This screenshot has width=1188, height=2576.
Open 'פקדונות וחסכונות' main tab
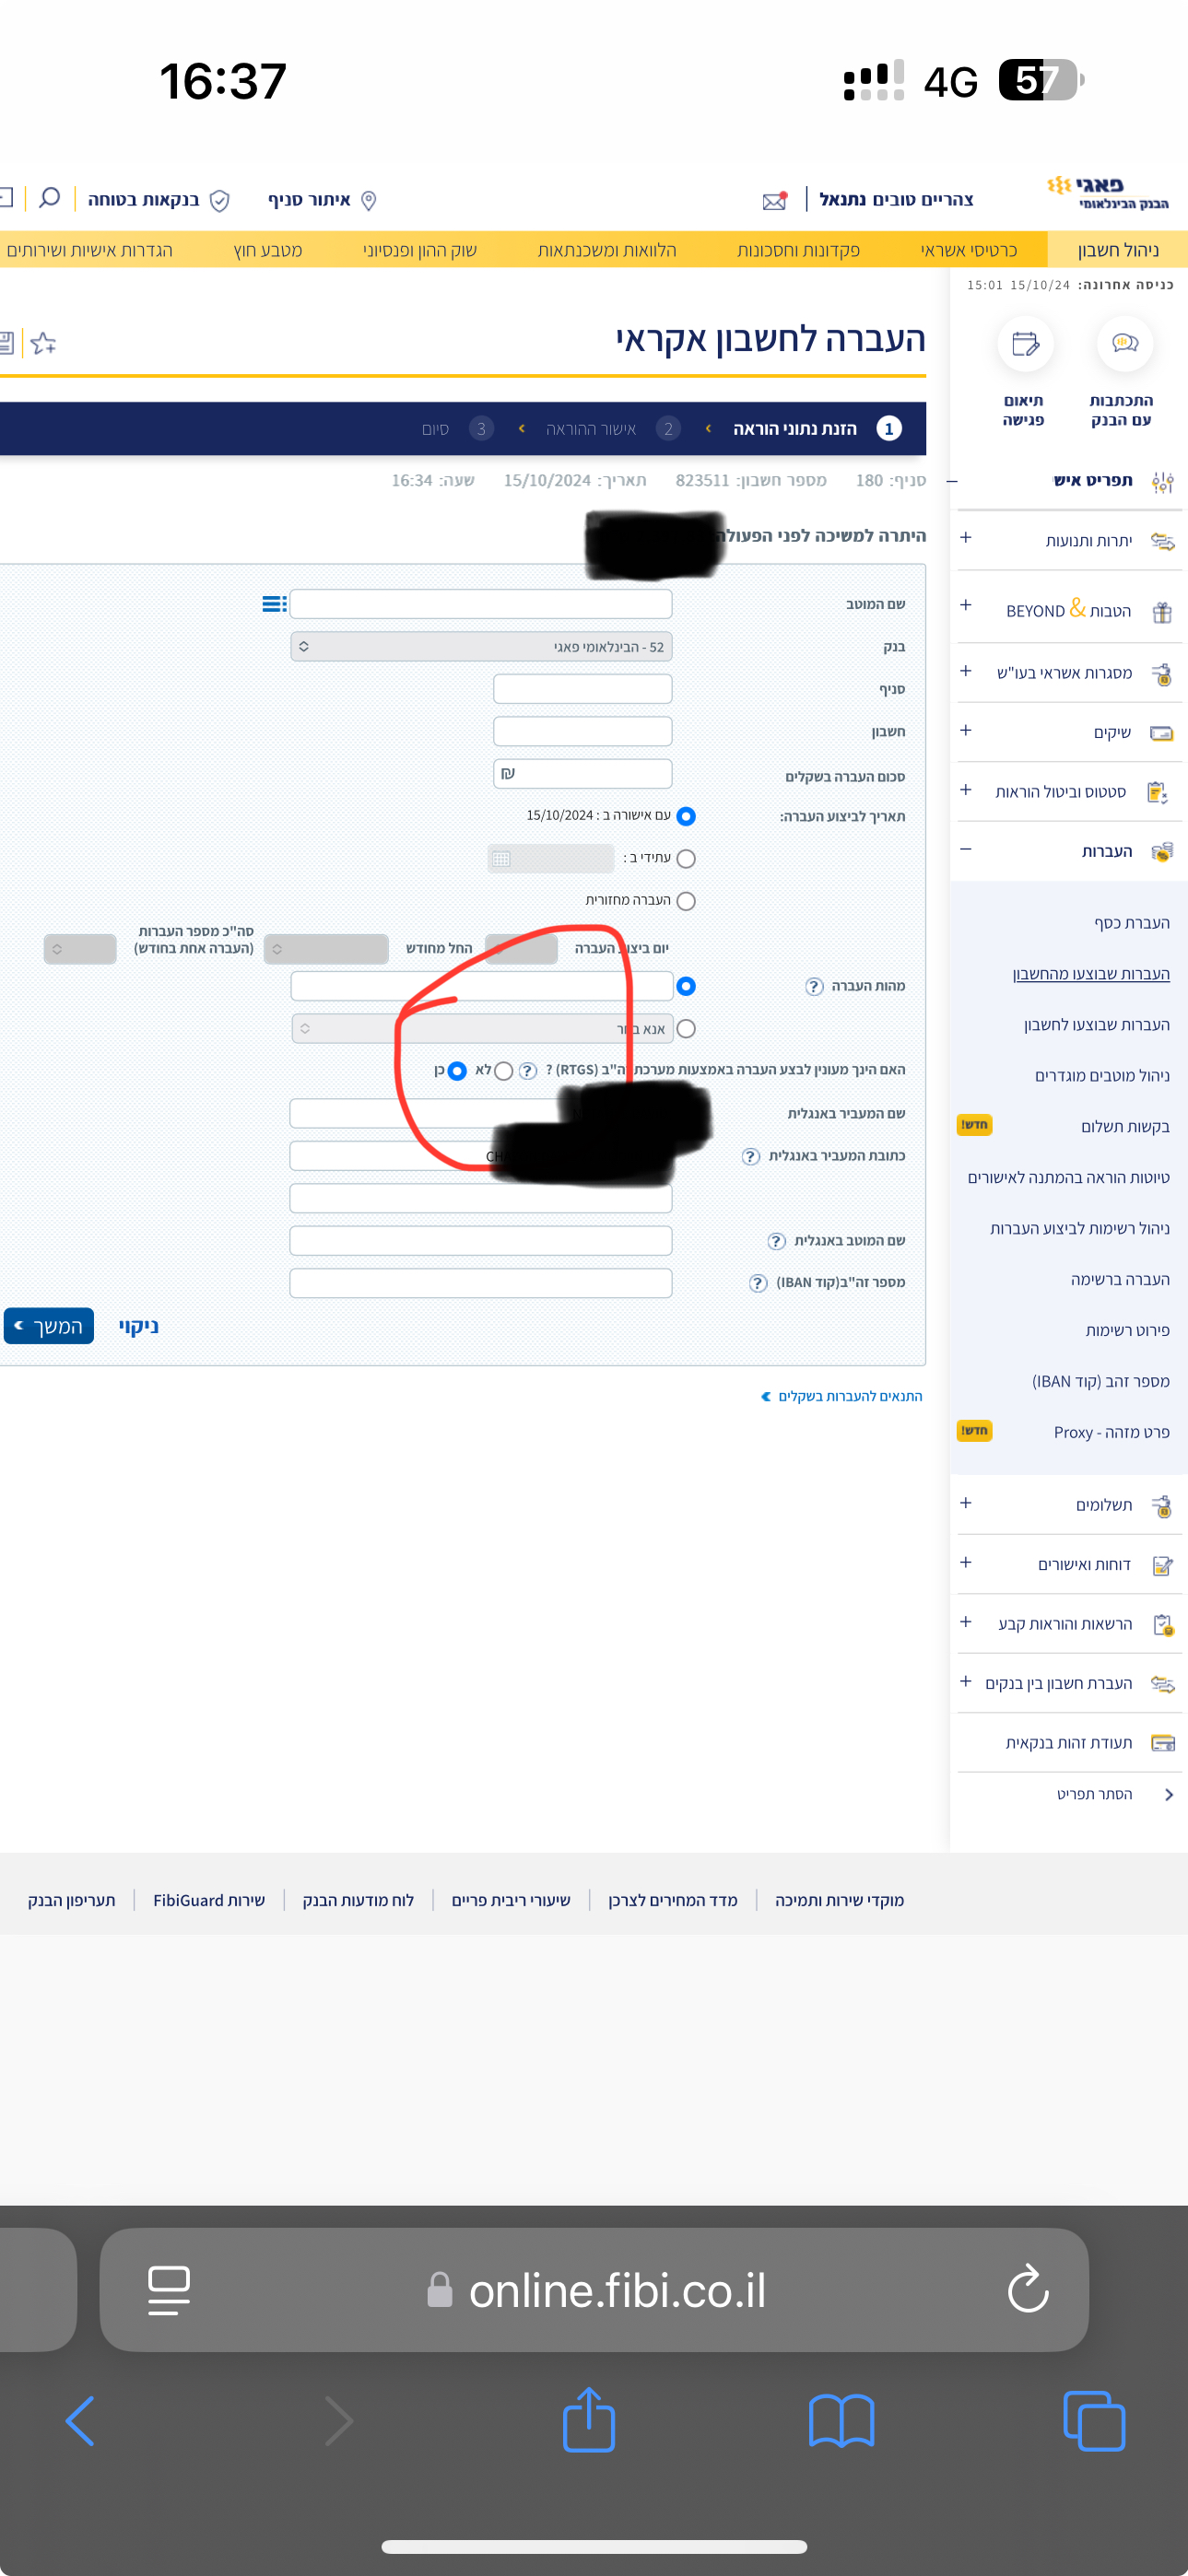point(798,250)
